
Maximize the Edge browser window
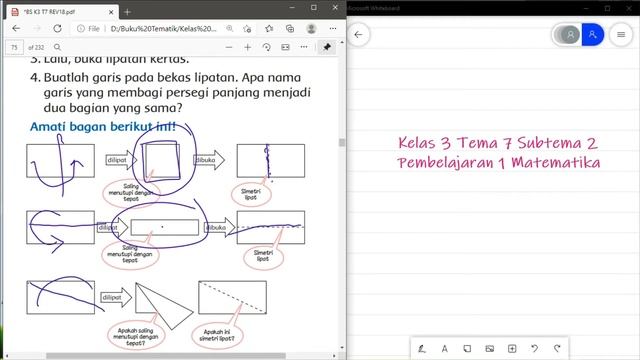313,7
